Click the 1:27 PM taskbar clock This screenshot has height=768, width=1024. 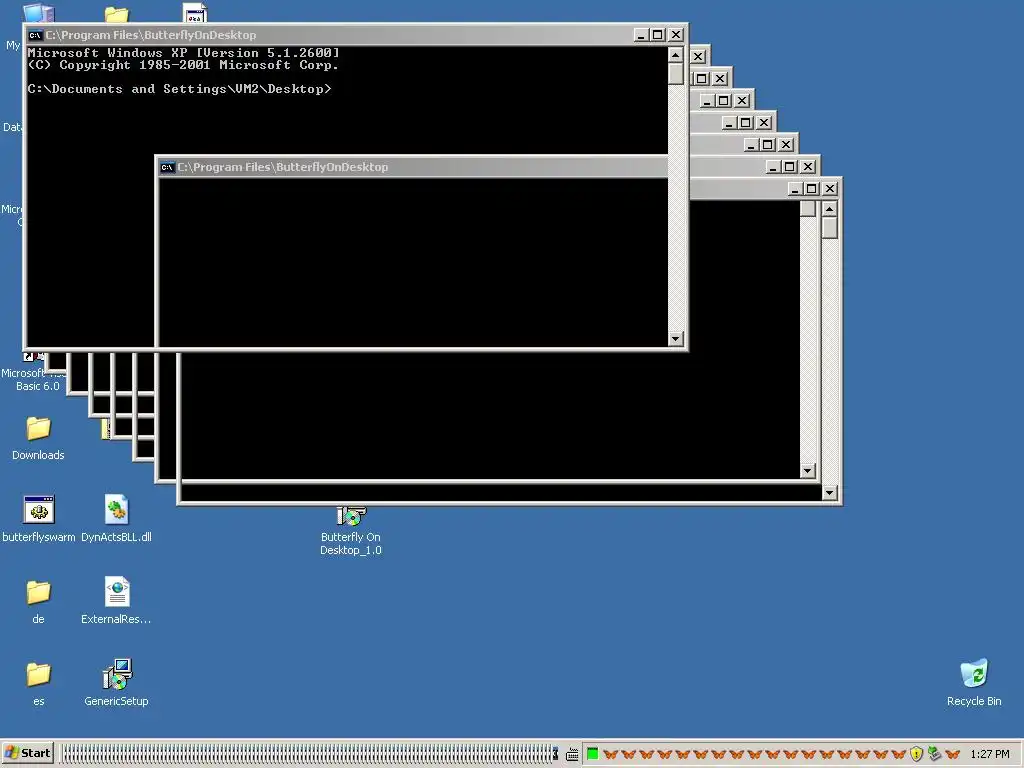click(990, 754)
